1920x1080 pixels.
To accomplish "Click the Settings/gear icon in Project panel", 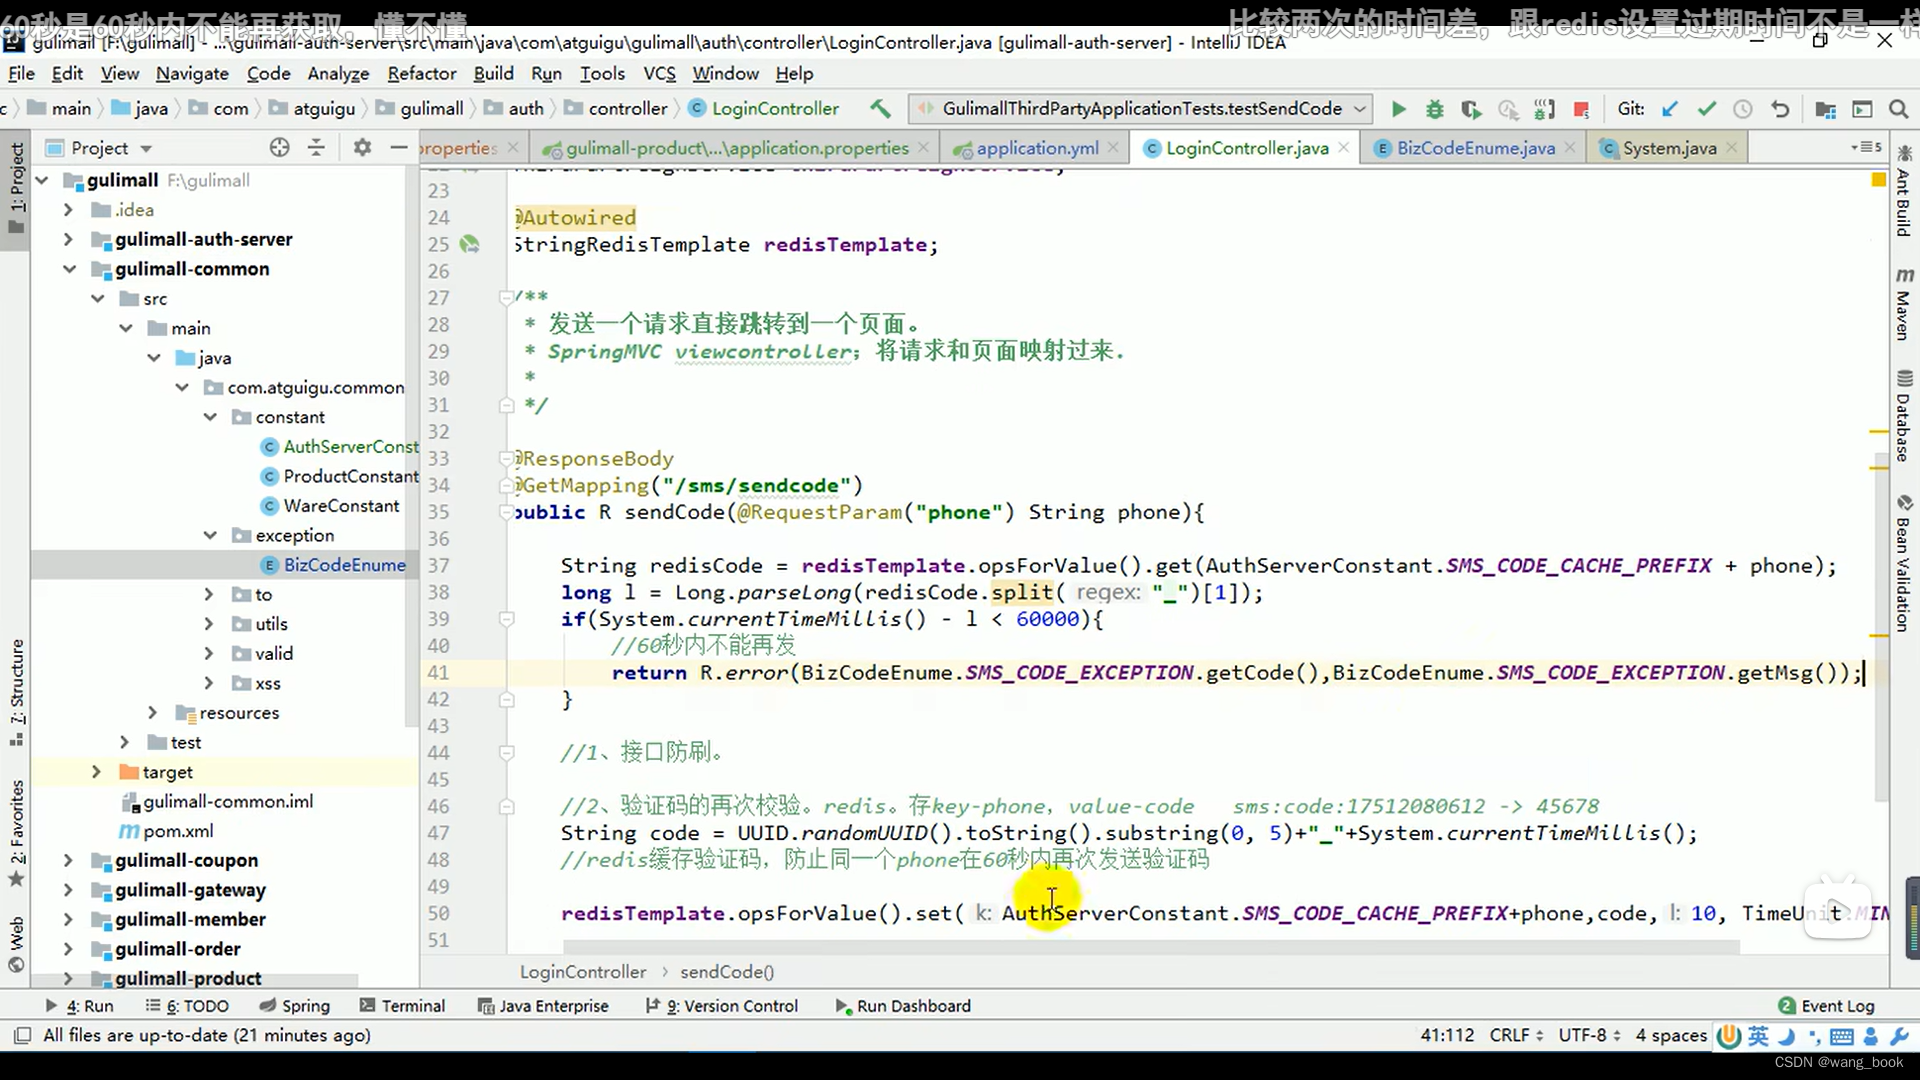I will pos(363,148).
